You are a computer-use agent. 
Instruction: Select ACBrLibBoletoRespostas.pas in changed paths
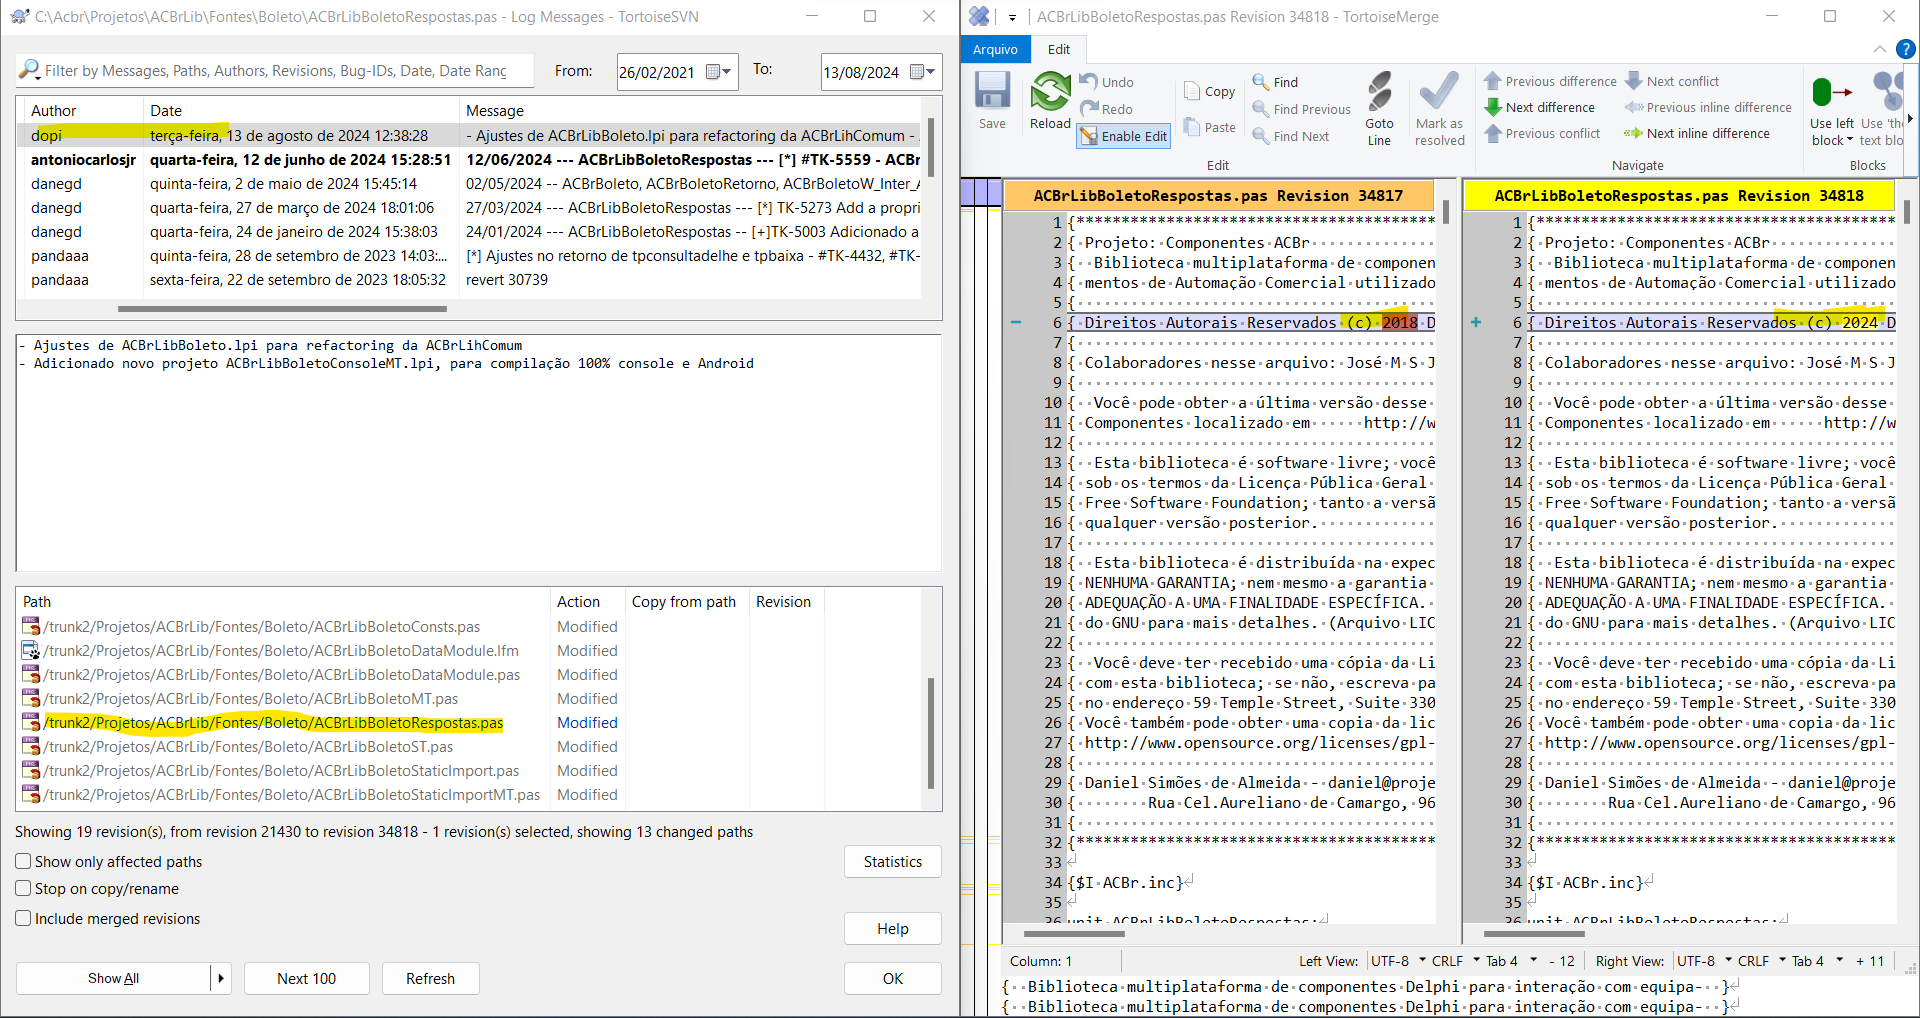273,723
